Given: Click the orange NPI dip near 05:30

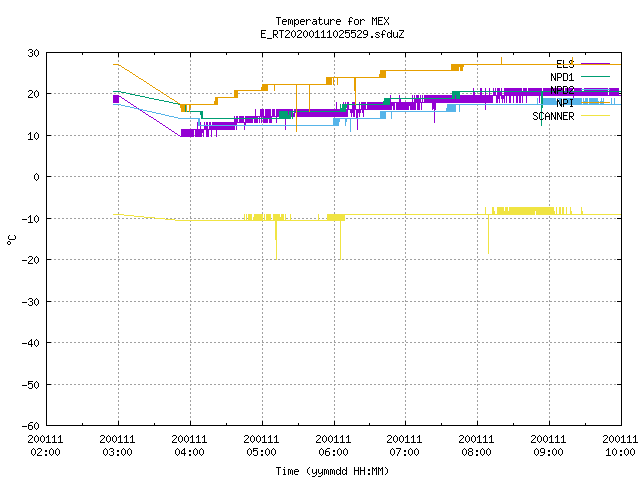Looking at the screenshot, I should 296,108.
